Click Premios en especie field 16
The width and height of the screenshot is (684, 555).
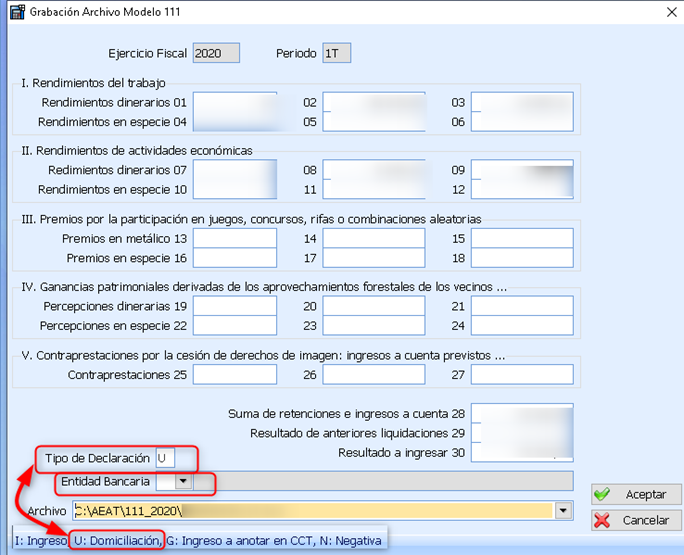click(235, 258)
